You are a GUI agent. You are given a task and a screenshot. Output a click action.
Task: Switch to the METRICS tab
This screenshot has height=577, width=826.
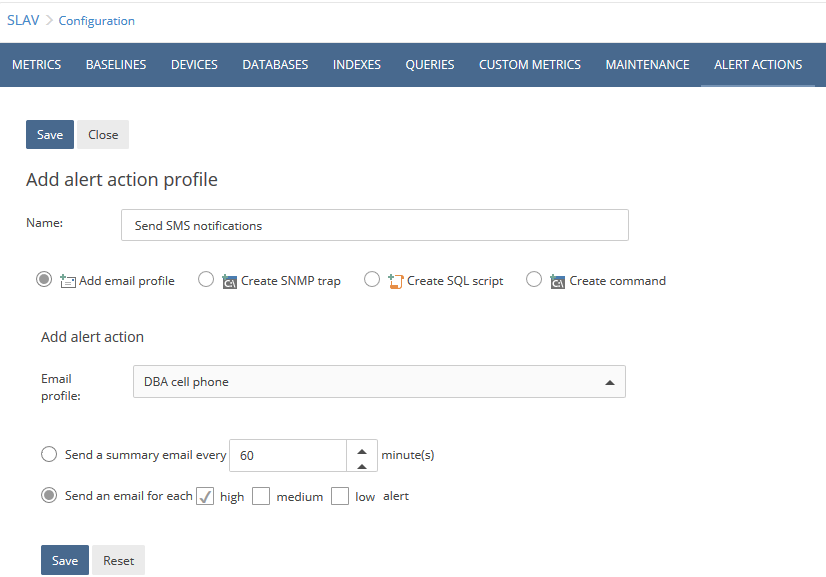coord(36,64)
